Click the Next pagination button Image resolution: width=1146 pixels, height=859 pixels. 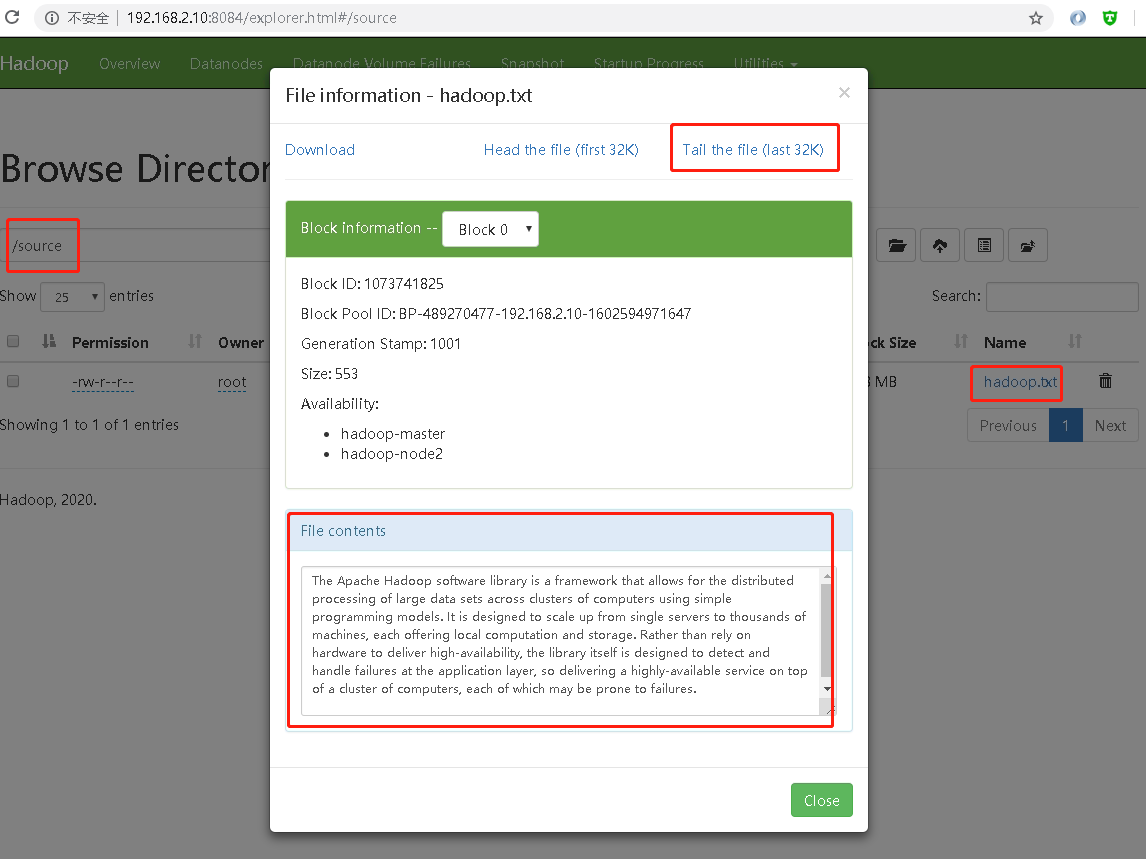click(x=1110, y=425)
